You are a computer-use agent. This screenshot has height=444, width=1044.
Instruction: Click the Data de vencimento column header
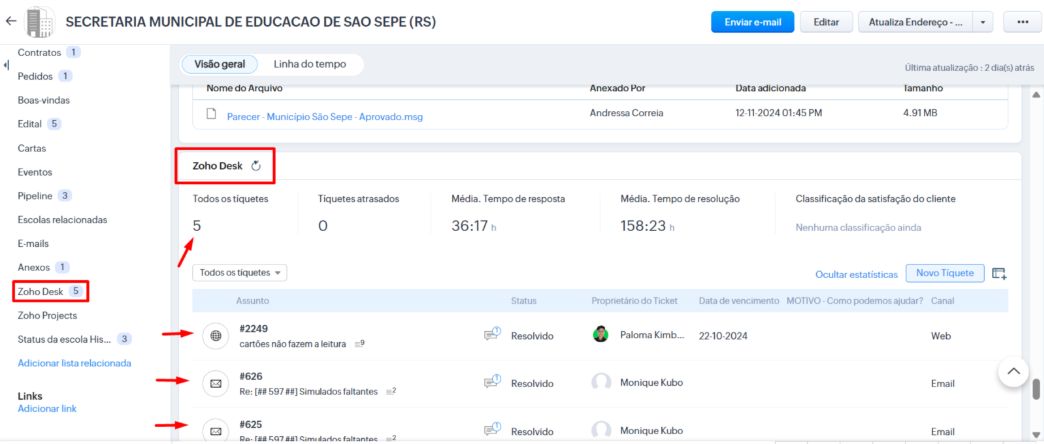(738, 301)
